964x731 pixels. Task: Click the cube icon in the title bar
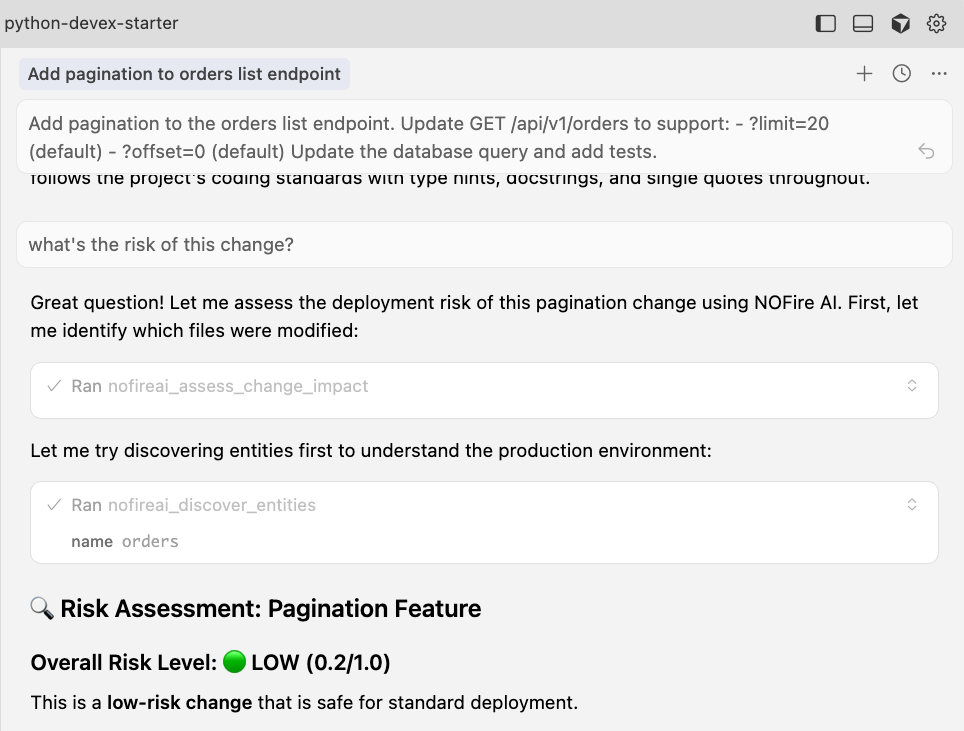tap(899, 22)
